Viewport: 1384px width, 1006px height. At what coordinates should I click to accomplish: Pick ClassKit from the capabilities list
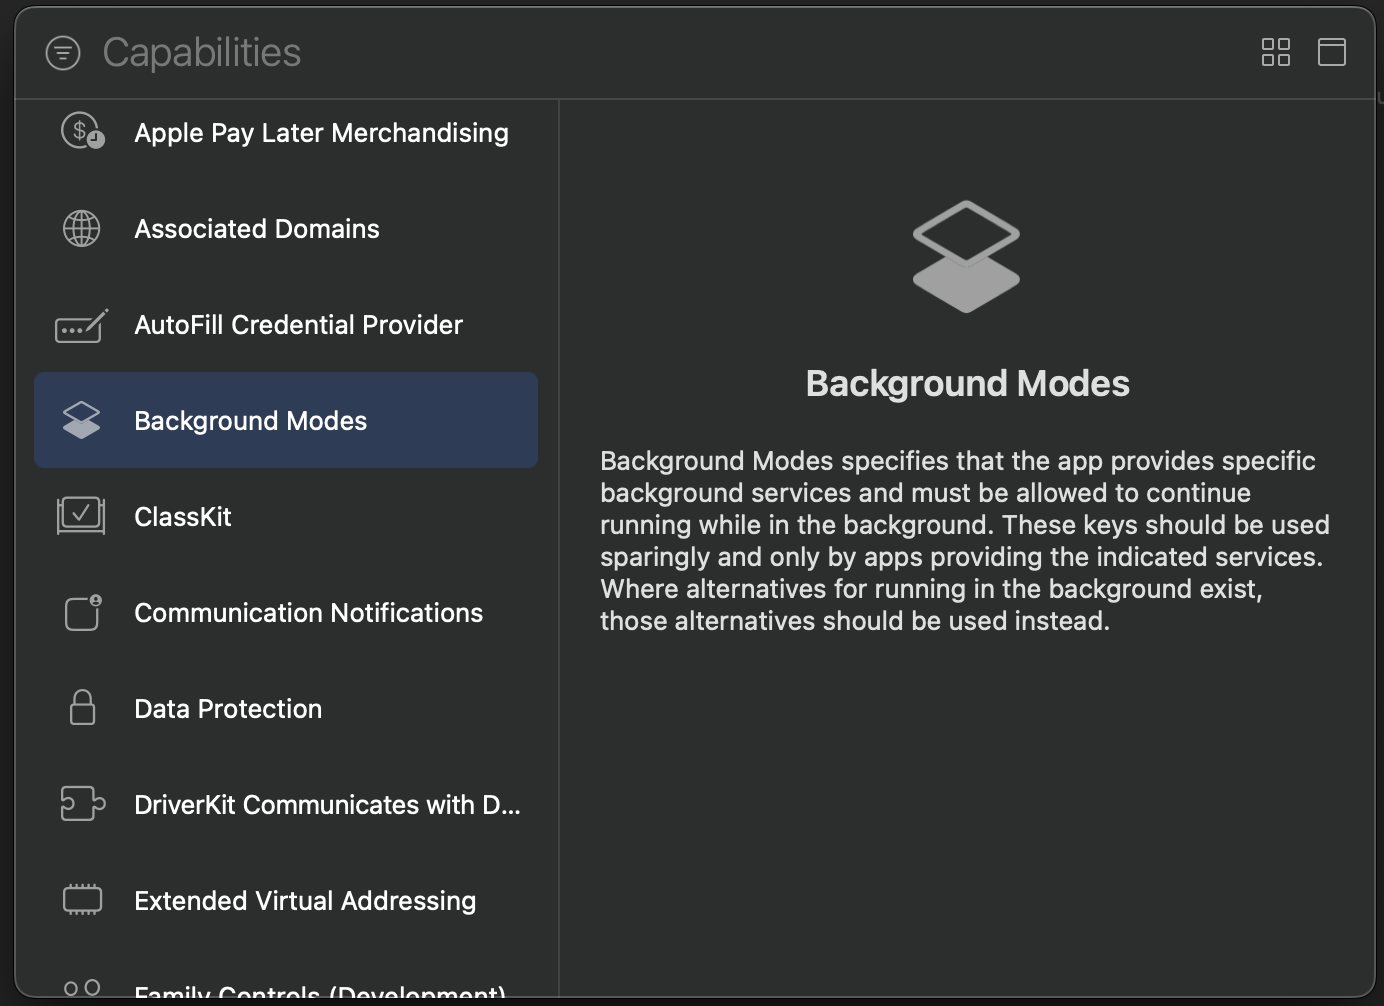[x=286, y=517]
